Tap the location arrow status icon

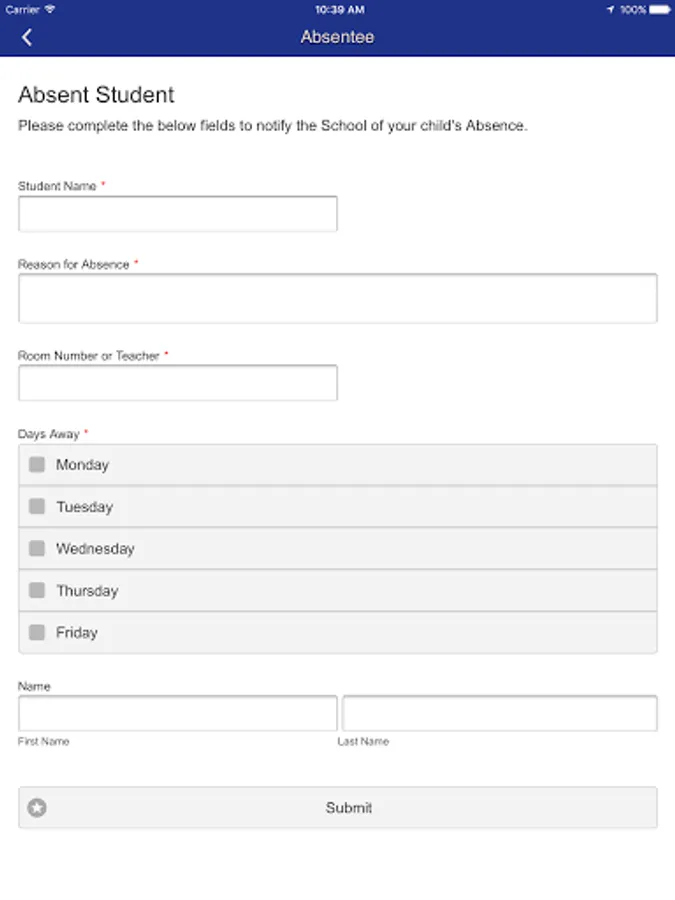(x=610, y=9)
